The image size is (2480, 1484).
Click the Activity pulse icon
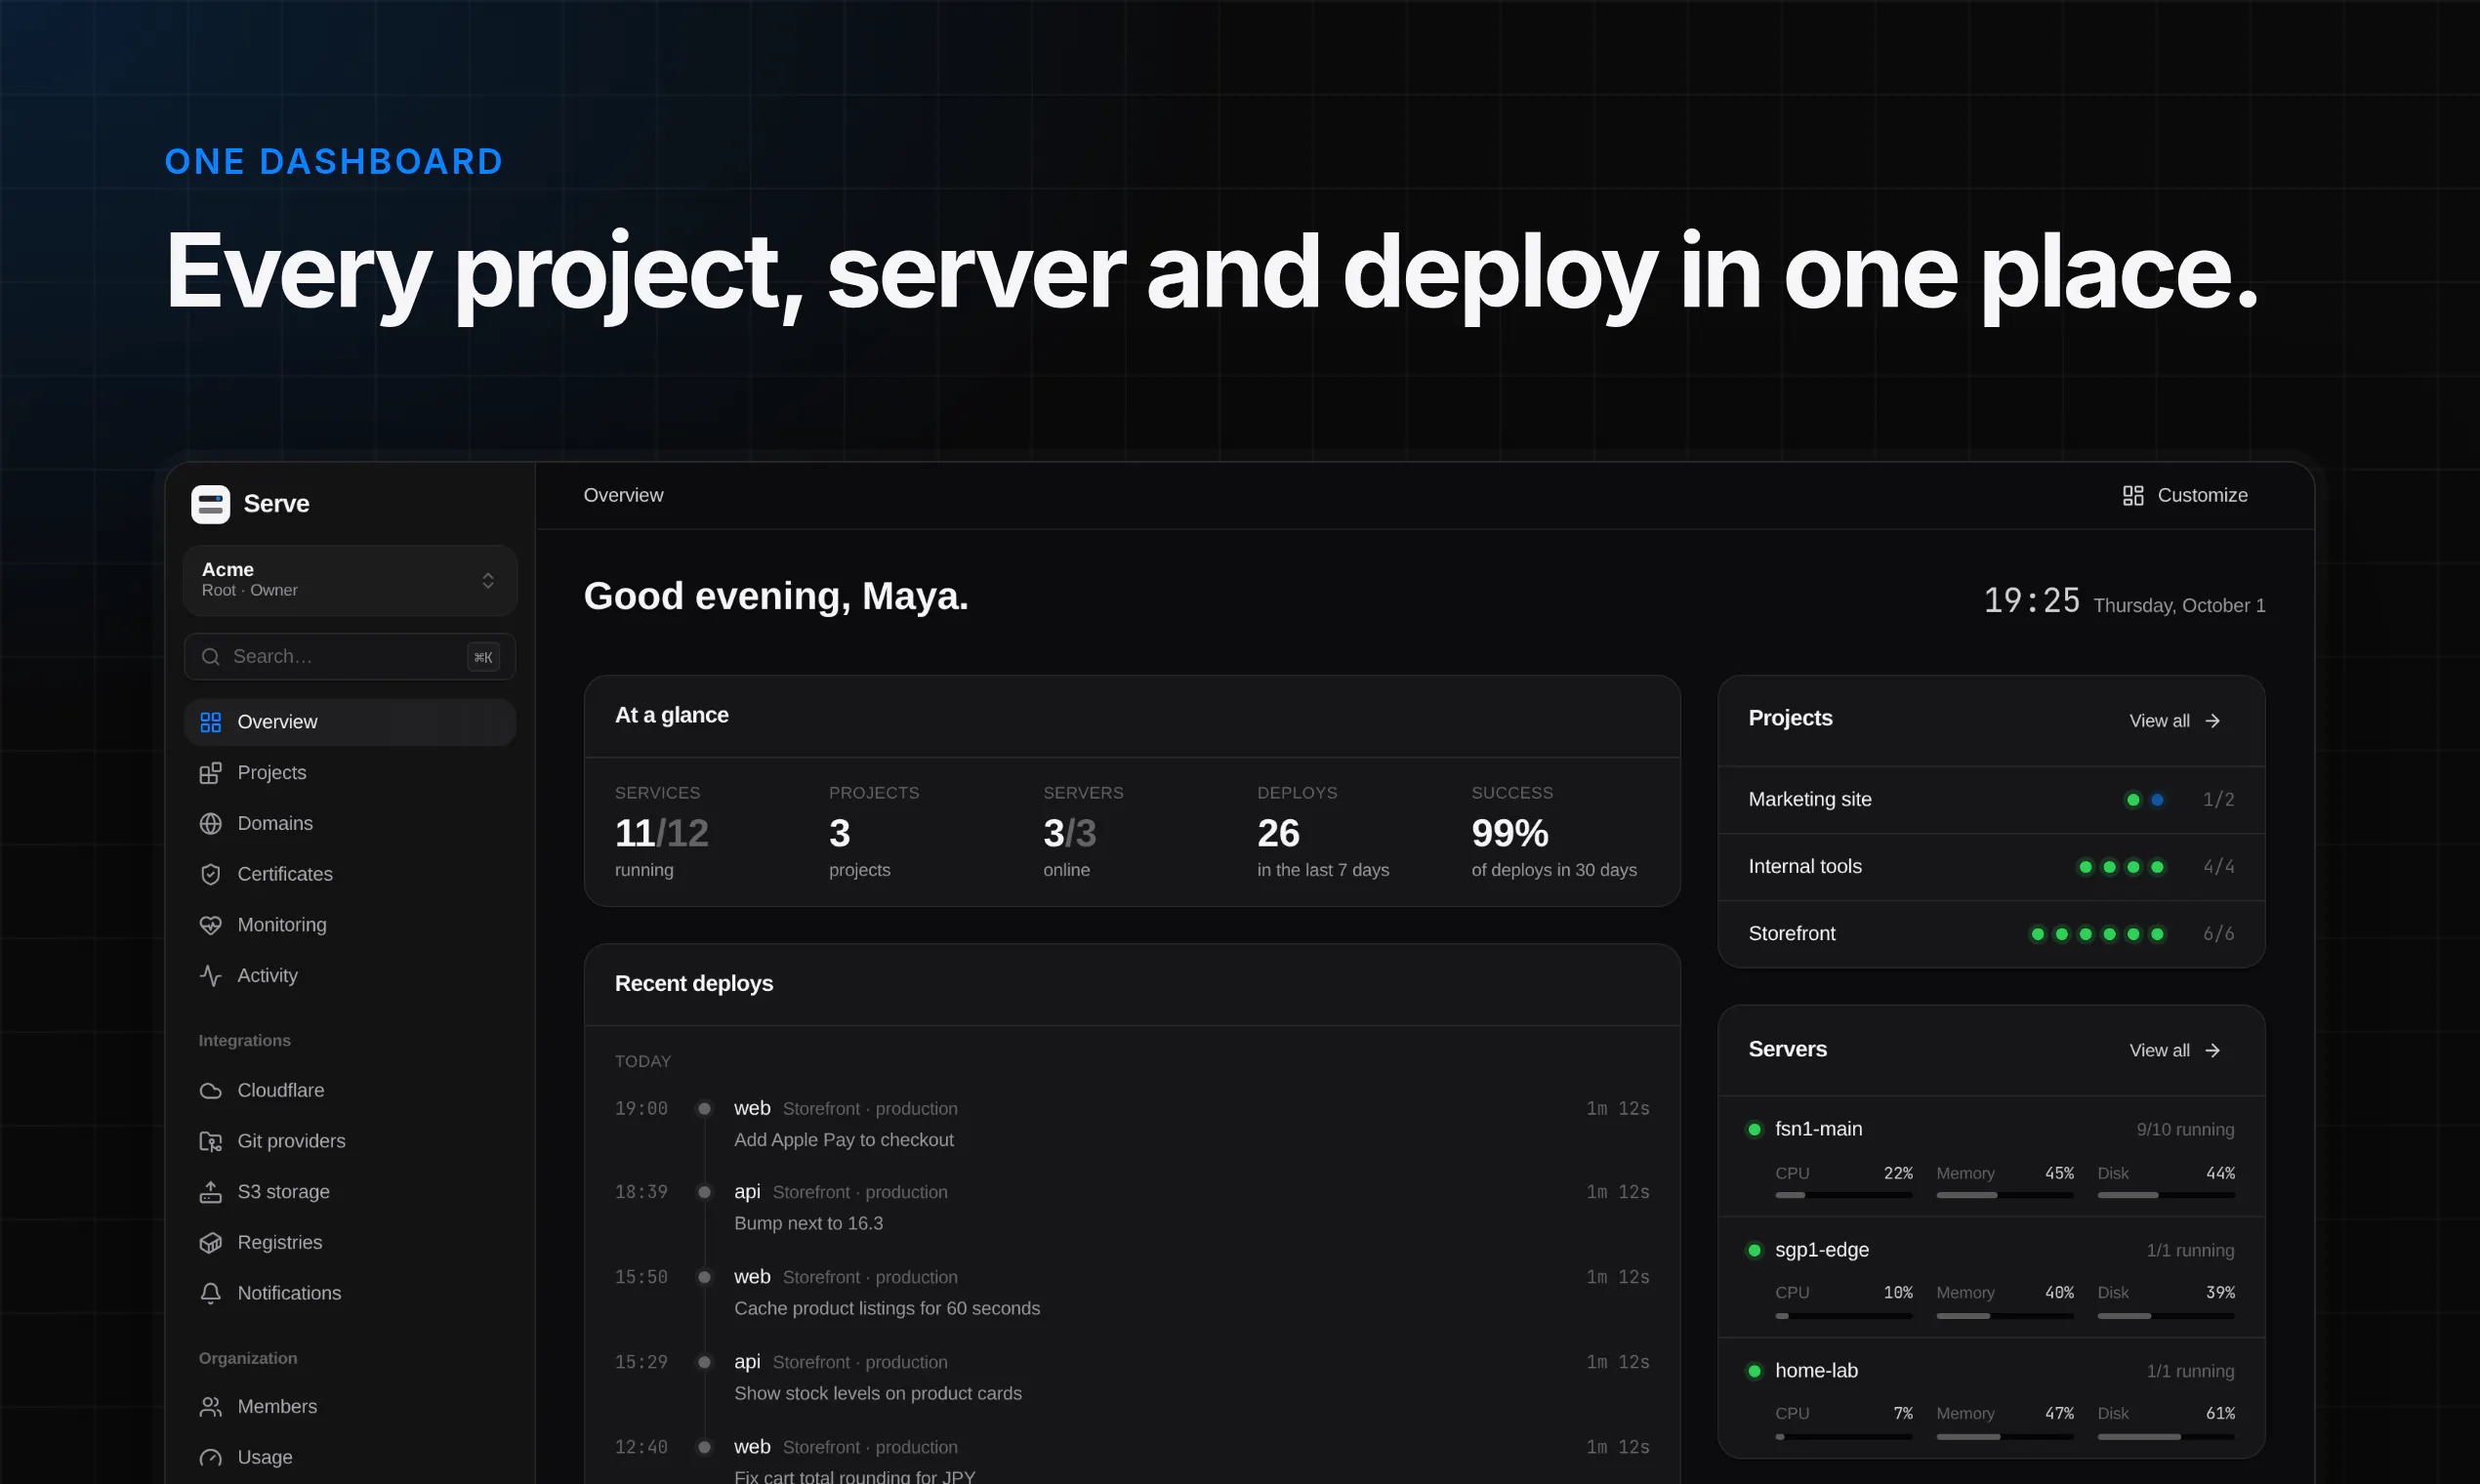coord(210,976)
